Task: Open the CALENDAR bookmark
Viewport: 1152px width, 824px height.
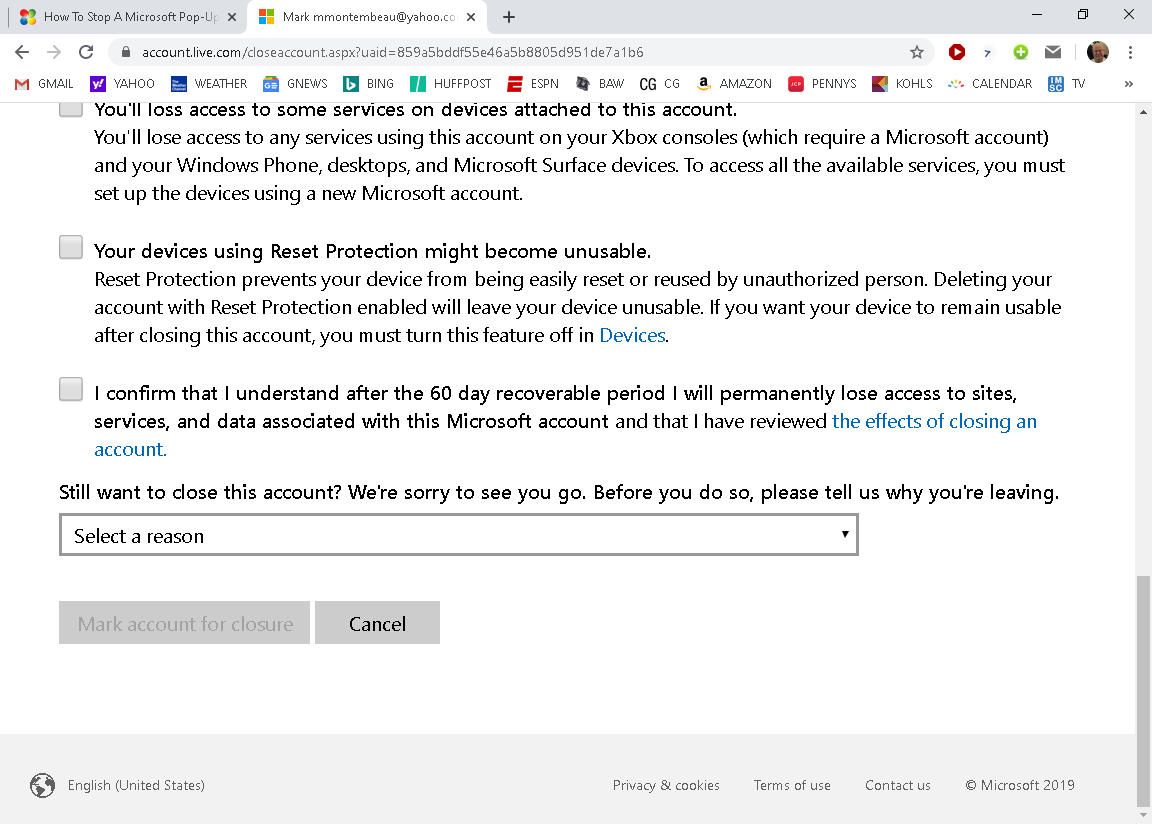Action: (x=990, y=84)
